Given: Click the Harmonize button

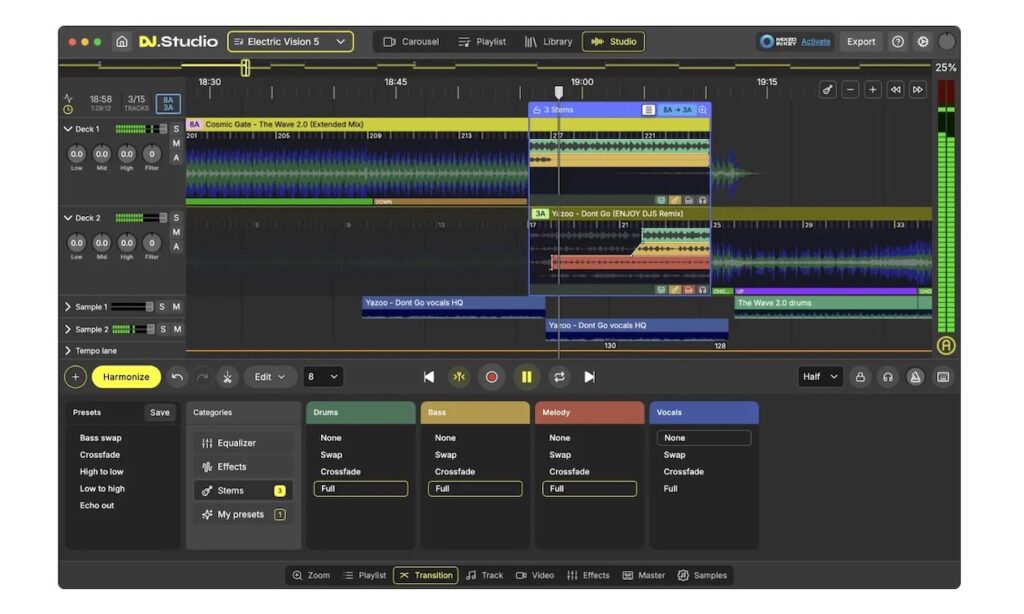Looking at the screenshot, I should click(x=126, y=377).
